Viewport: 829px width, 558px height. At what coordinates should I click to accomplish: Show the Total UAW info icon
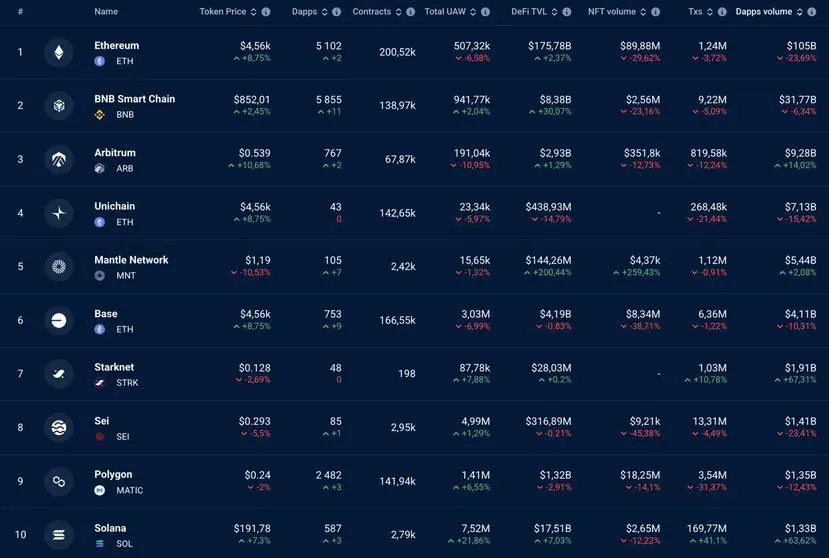(485, 12)
